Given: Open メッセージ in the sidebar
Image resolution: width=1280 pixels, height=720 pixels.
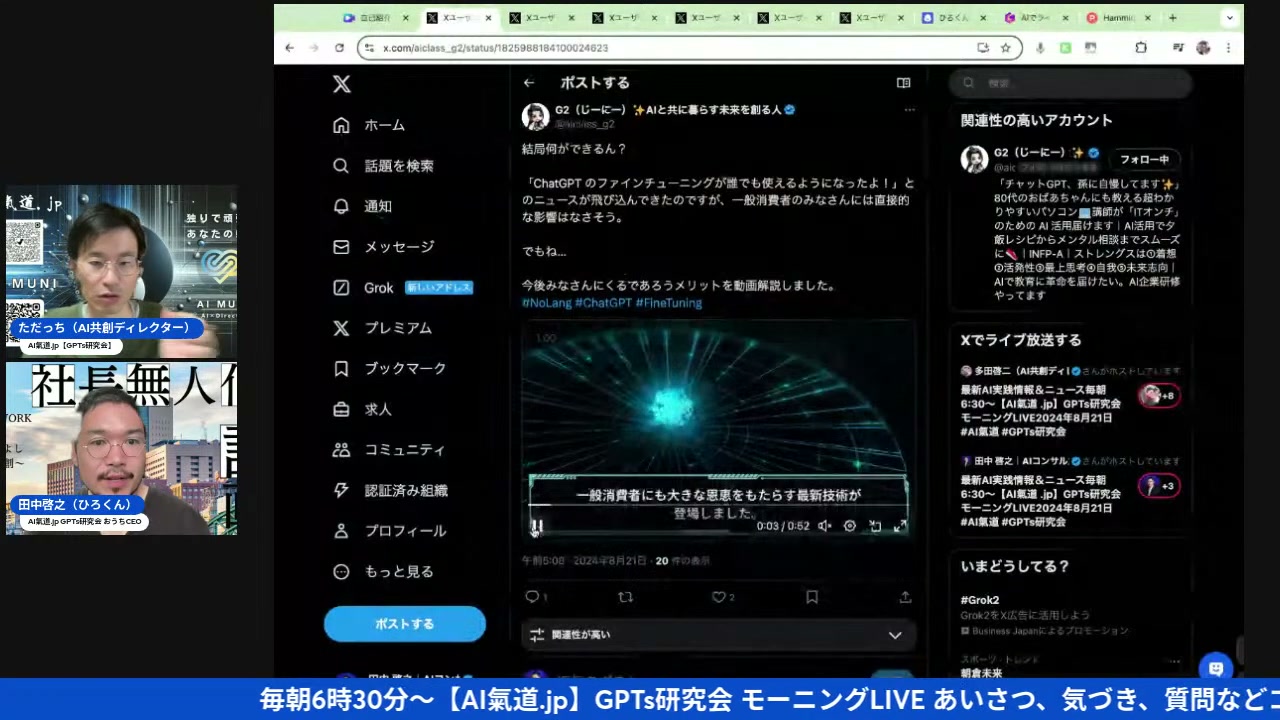Looking at the screenshot, I should pos(383,247).
